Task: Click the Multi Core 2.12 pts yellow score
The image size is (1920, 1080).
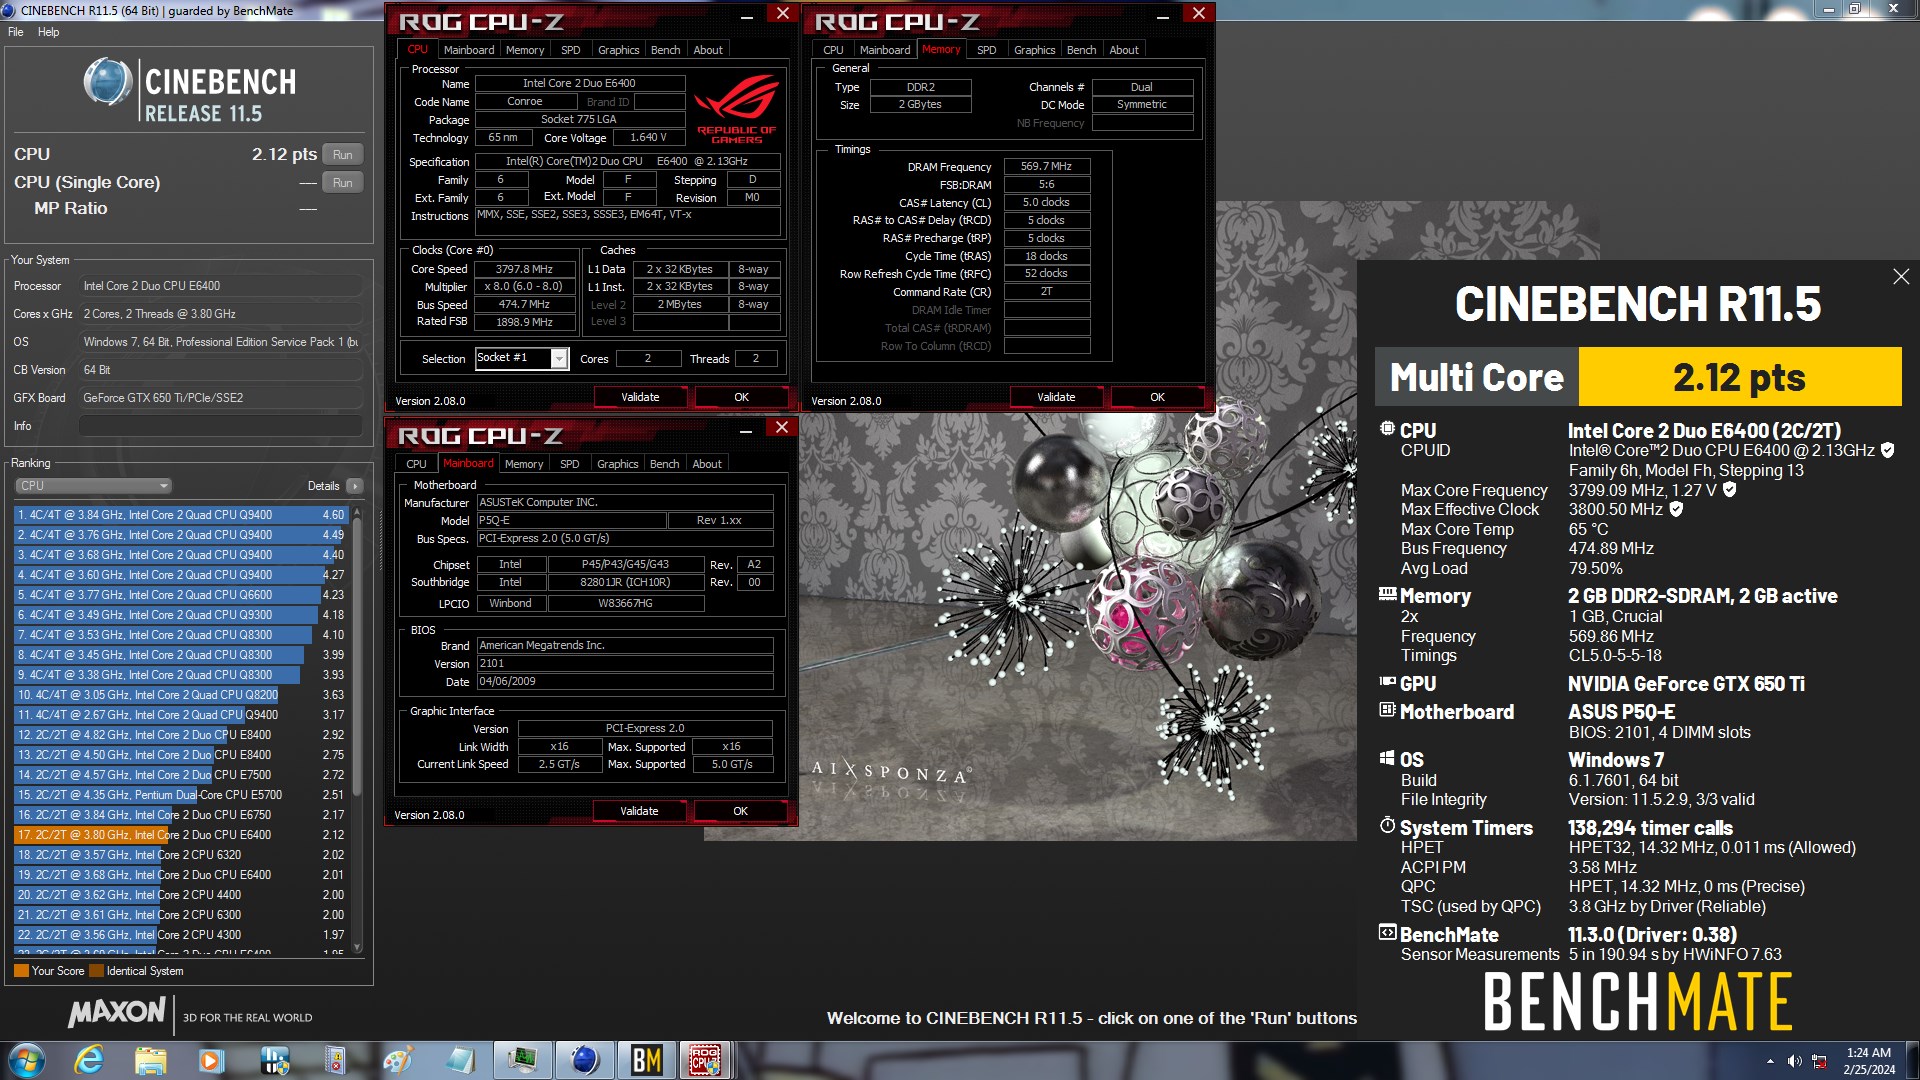Action: (1739, 377)
